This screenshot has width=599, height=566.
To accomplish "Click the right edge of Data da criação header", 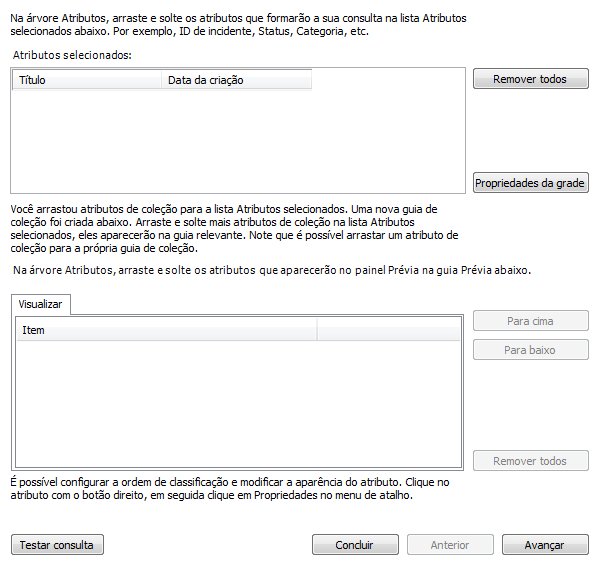I will [x=312, y=80].
